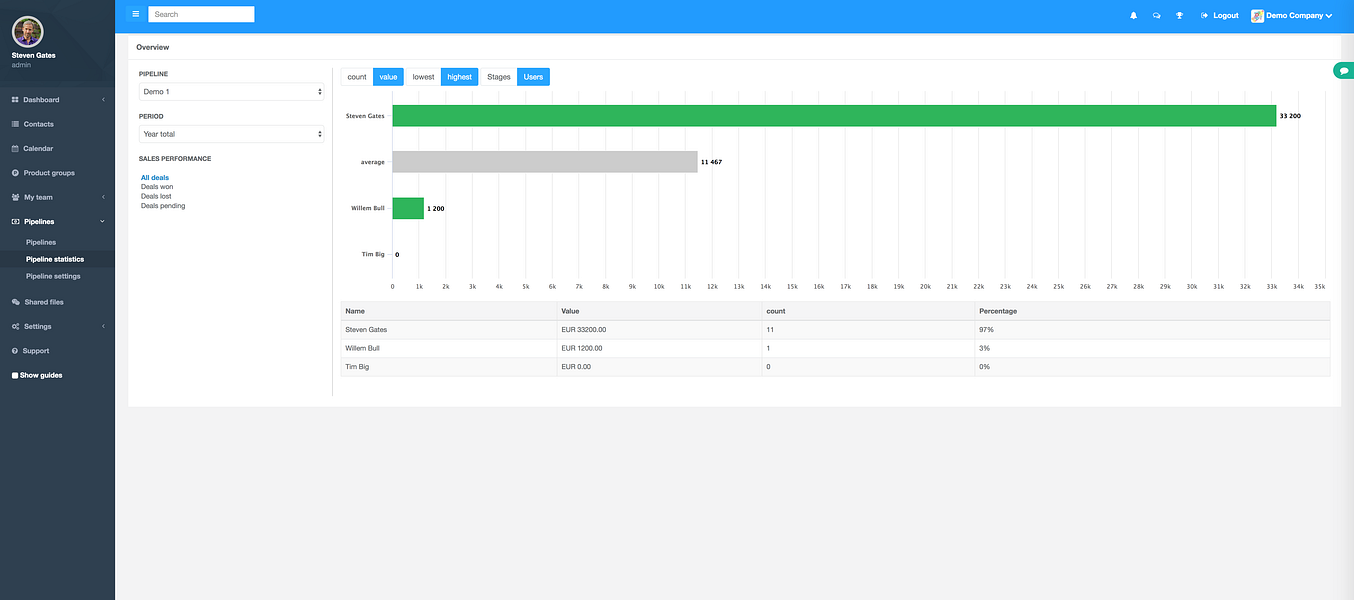
Task: Click the Pipelines money icon
Action: click(15, 221)
